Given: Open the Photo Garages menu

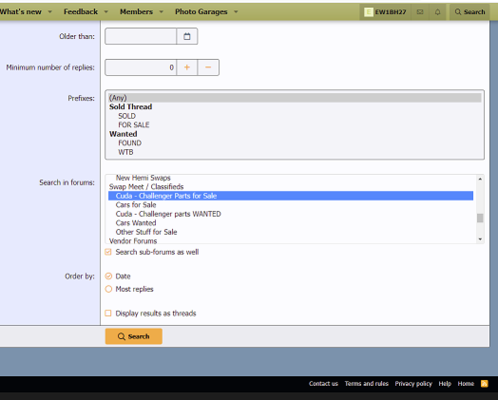Looking at the screenshot, I should click(x=201, y=12).
